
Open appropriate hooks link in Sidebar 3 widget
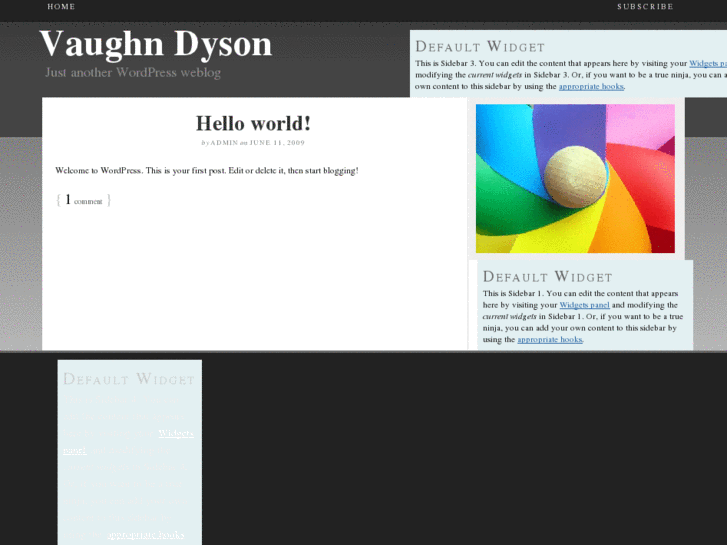(x=591, y=86)
